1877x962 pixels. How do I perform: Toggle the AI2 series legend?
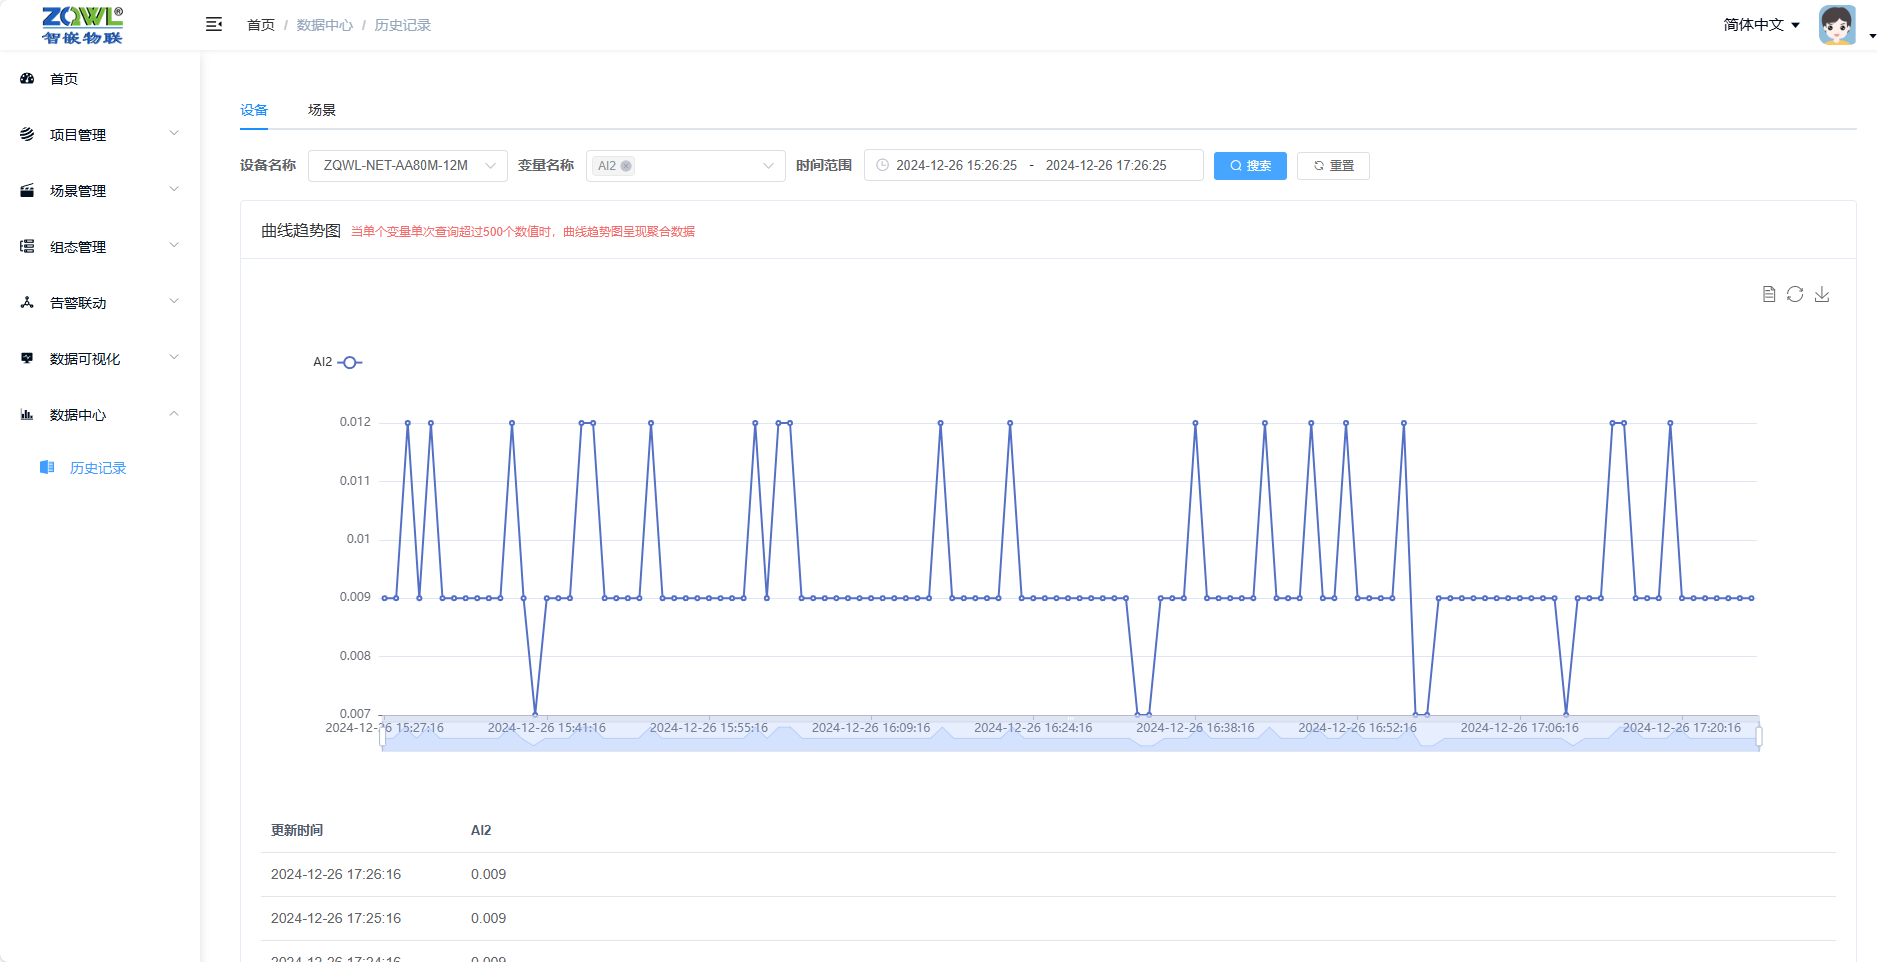coord(338,362)
